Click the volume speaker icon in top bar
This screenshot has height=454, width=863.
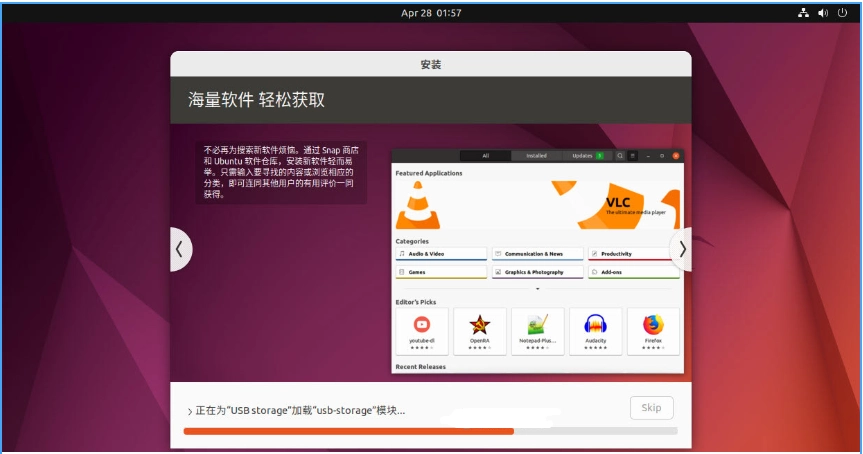click(x=823, y=13)
